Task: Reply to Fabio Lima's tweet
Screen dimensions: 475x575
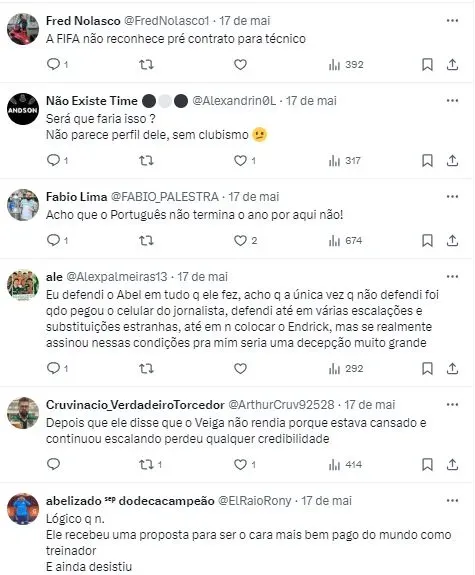Action: (x=54, y=241)
